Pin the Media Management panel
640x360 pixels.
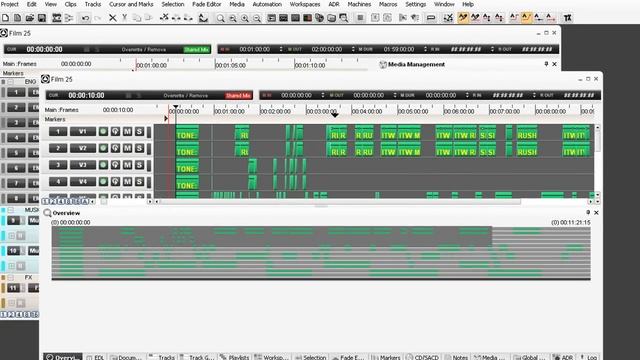click(546, 64)
